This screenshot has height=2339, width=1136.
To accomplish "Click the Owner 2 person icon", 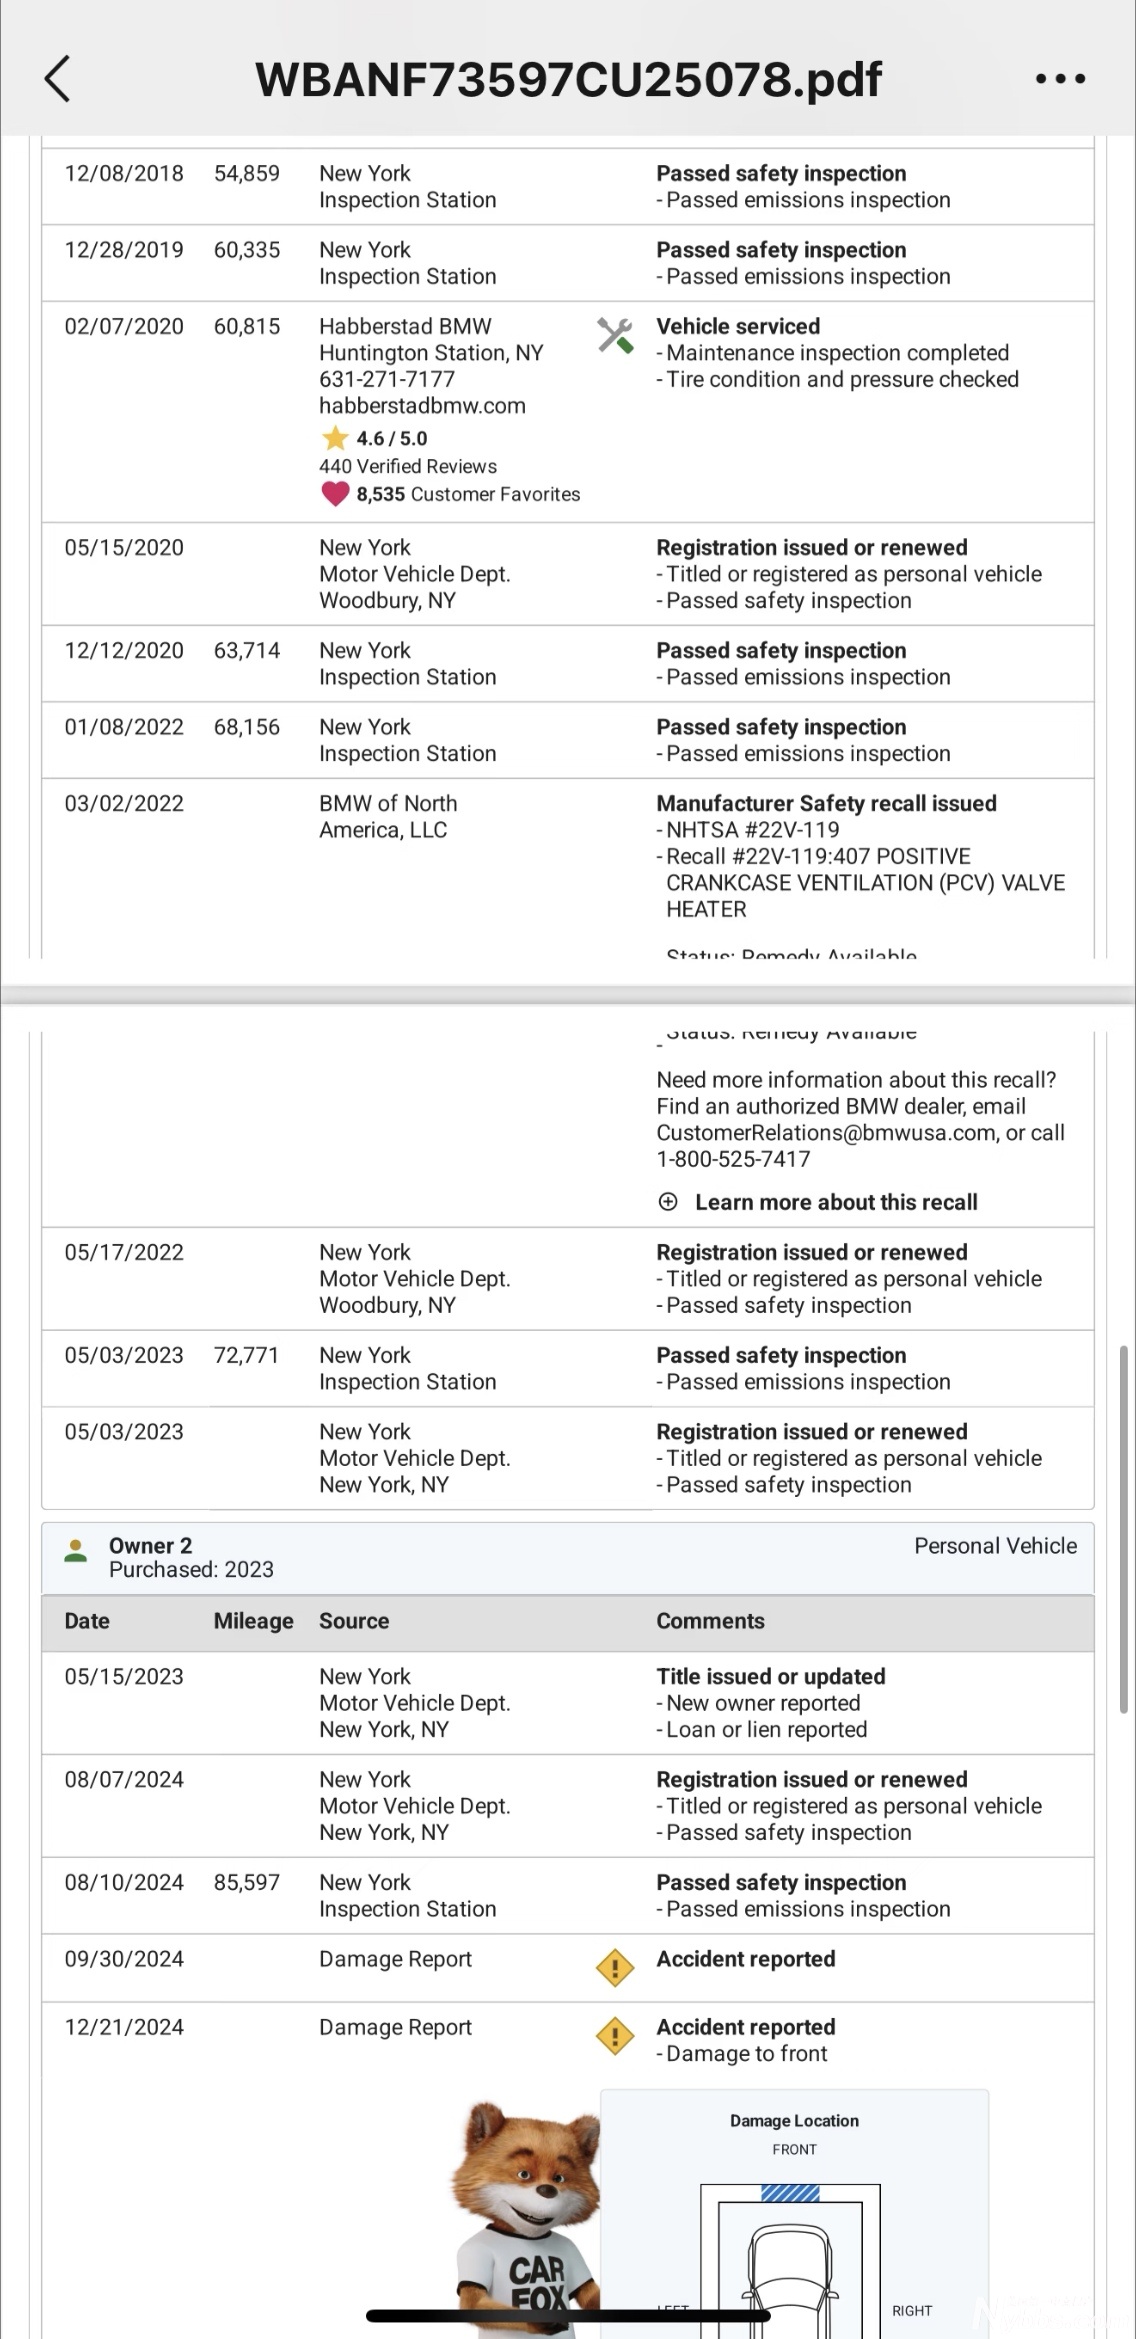I will click(x=75, y=1551).
